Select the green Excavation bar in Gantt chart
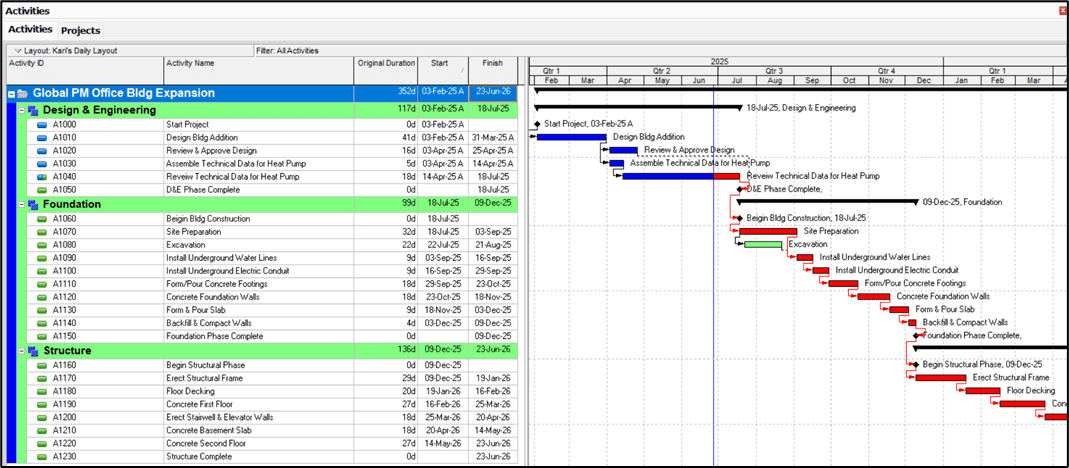The height and width of the screenshot is (468, 1069). [x=763, y=244]
